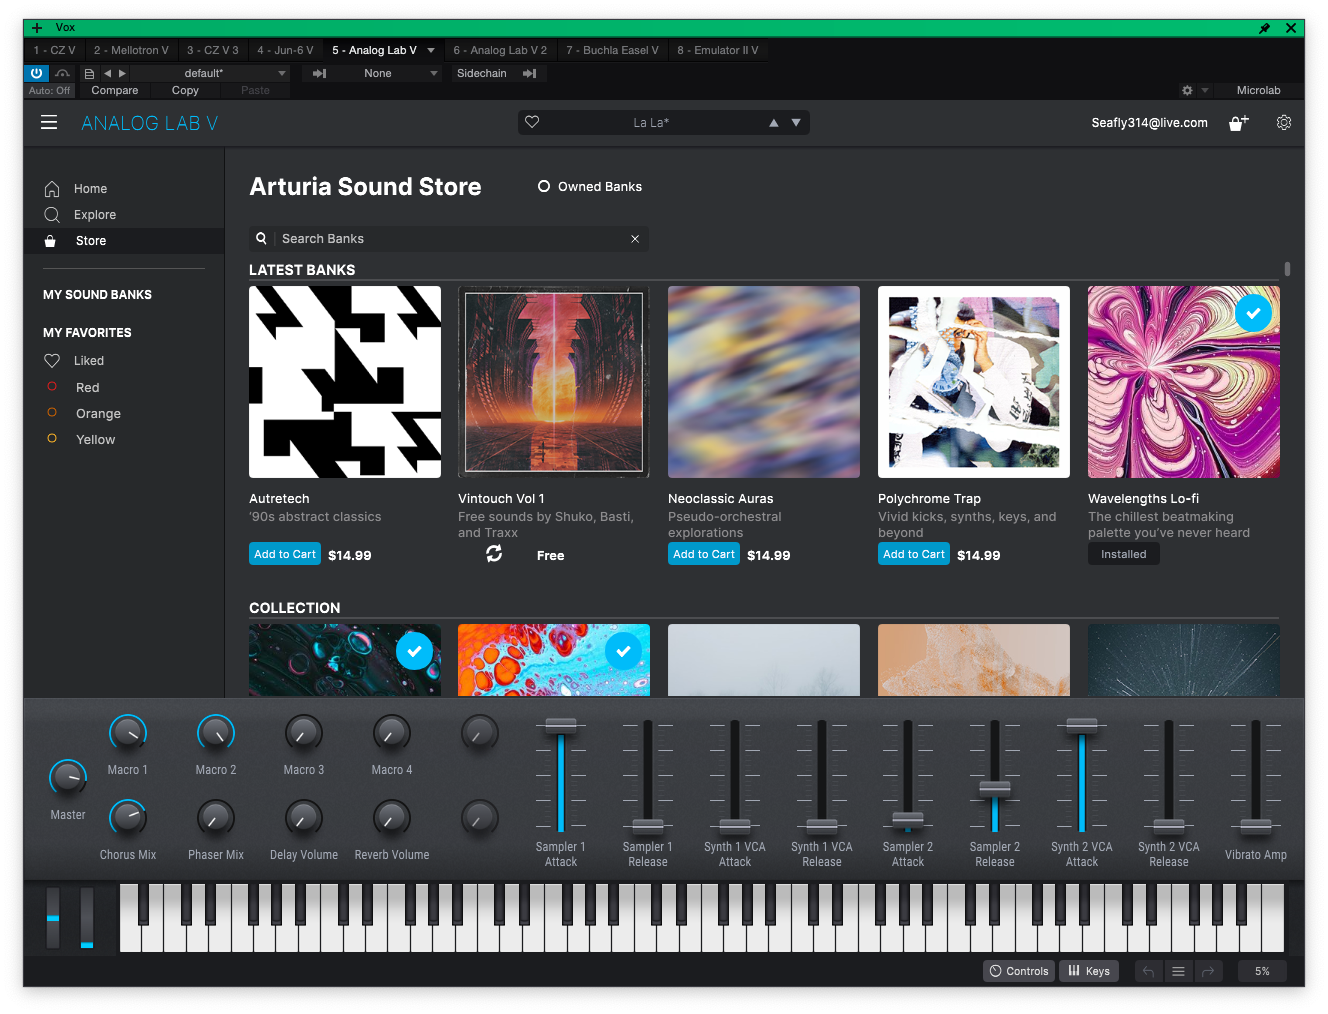Viewport: 1328px width, 1014px height.
Task: Click the pin icon in title bar
Action: click(1264, 28)
